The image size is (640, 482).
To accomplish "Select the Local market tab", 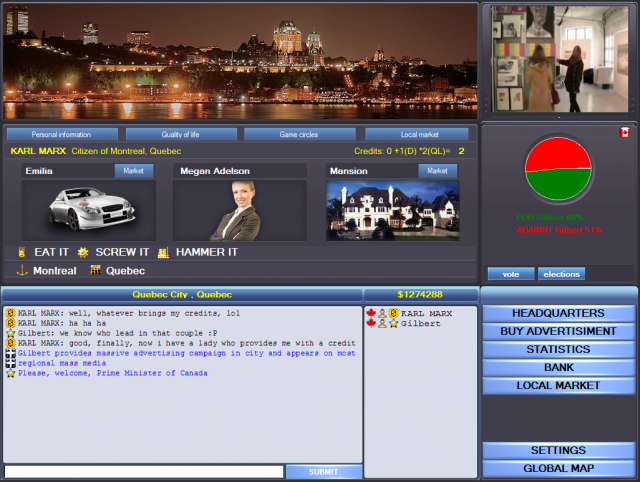I will point(417,134).
